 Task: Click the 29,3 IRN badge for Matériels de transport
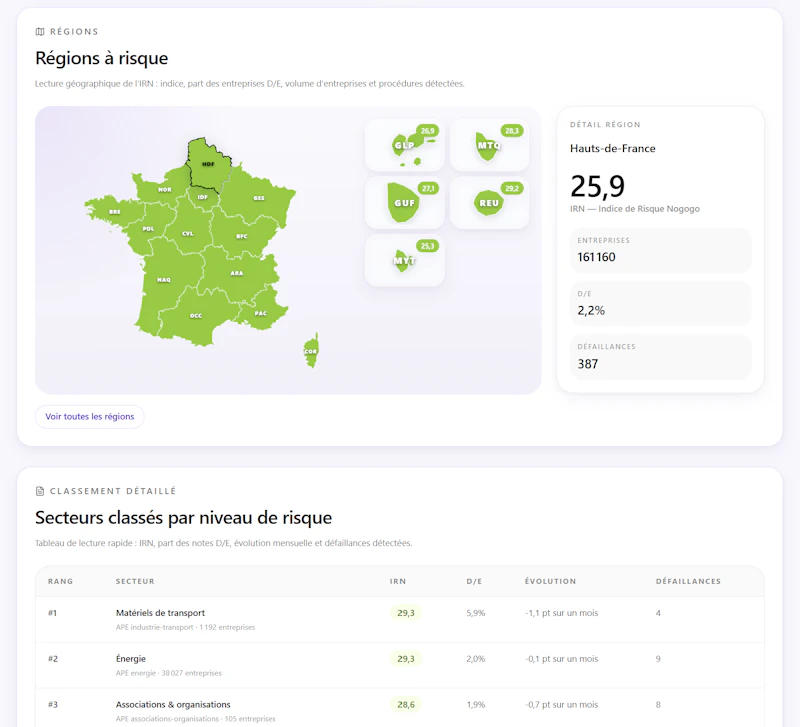click(406, 613)
